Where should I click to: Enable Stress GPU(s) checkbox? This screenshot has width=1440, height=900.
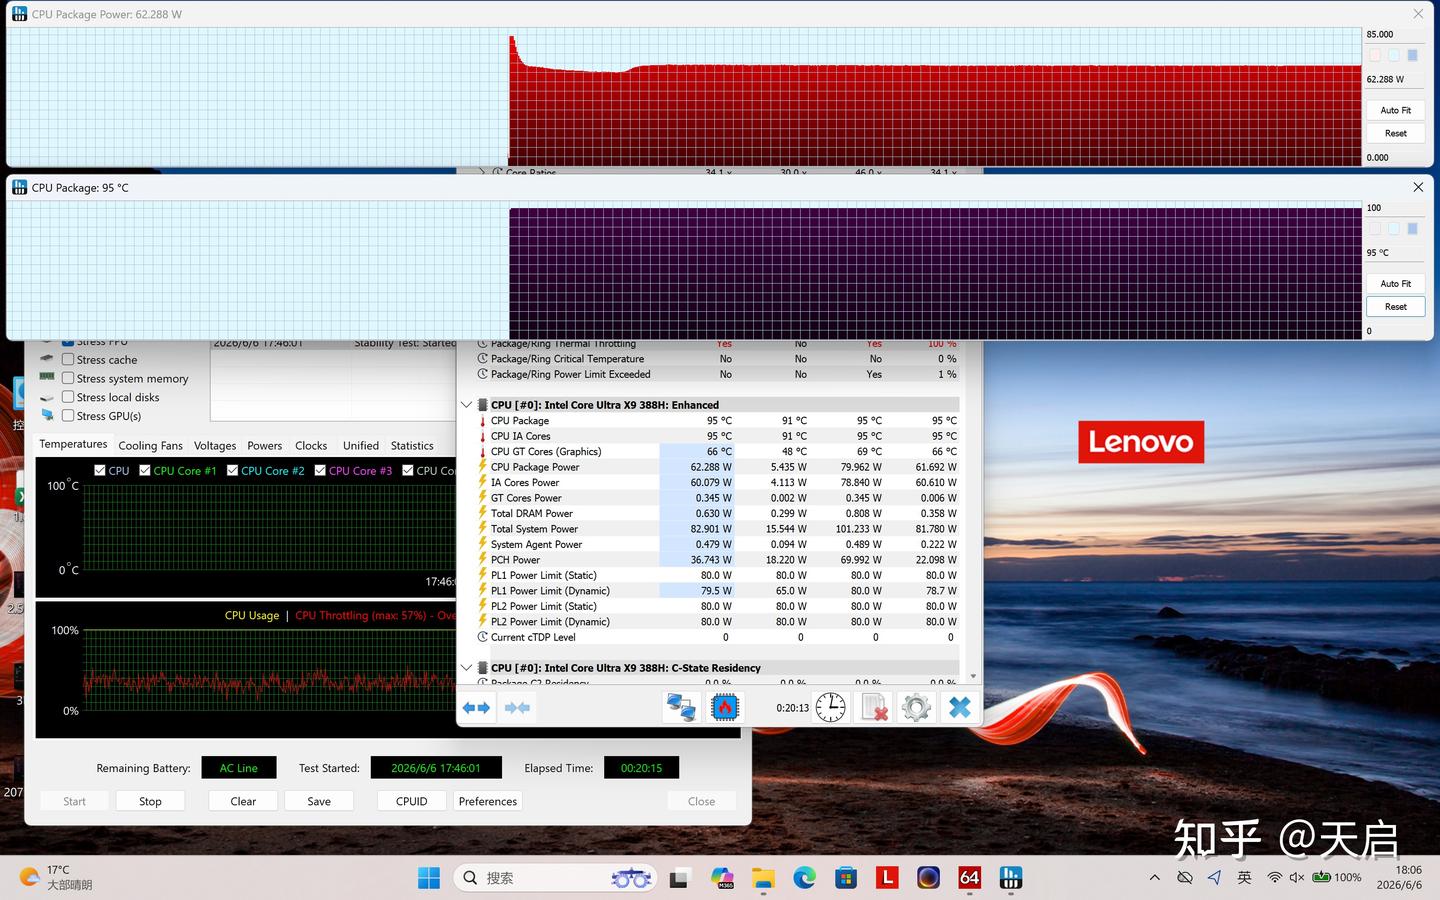(x=68, y=416)
